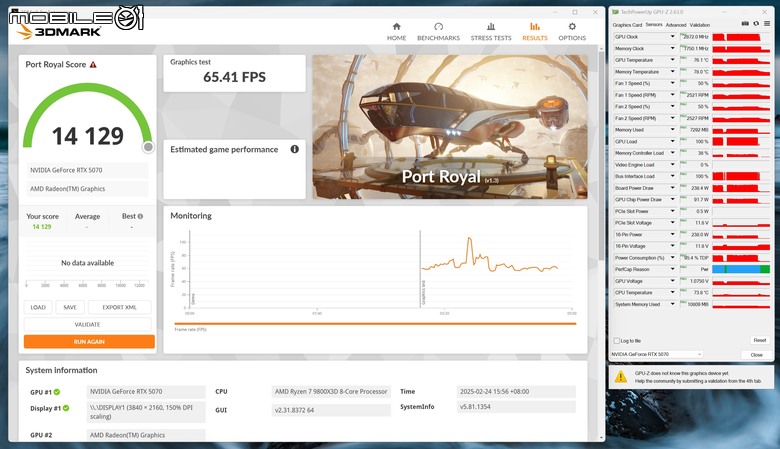Click Port Royal benchmark thumbnail image
Viewport: 780px width, 449px height.
tap(450, 127)
